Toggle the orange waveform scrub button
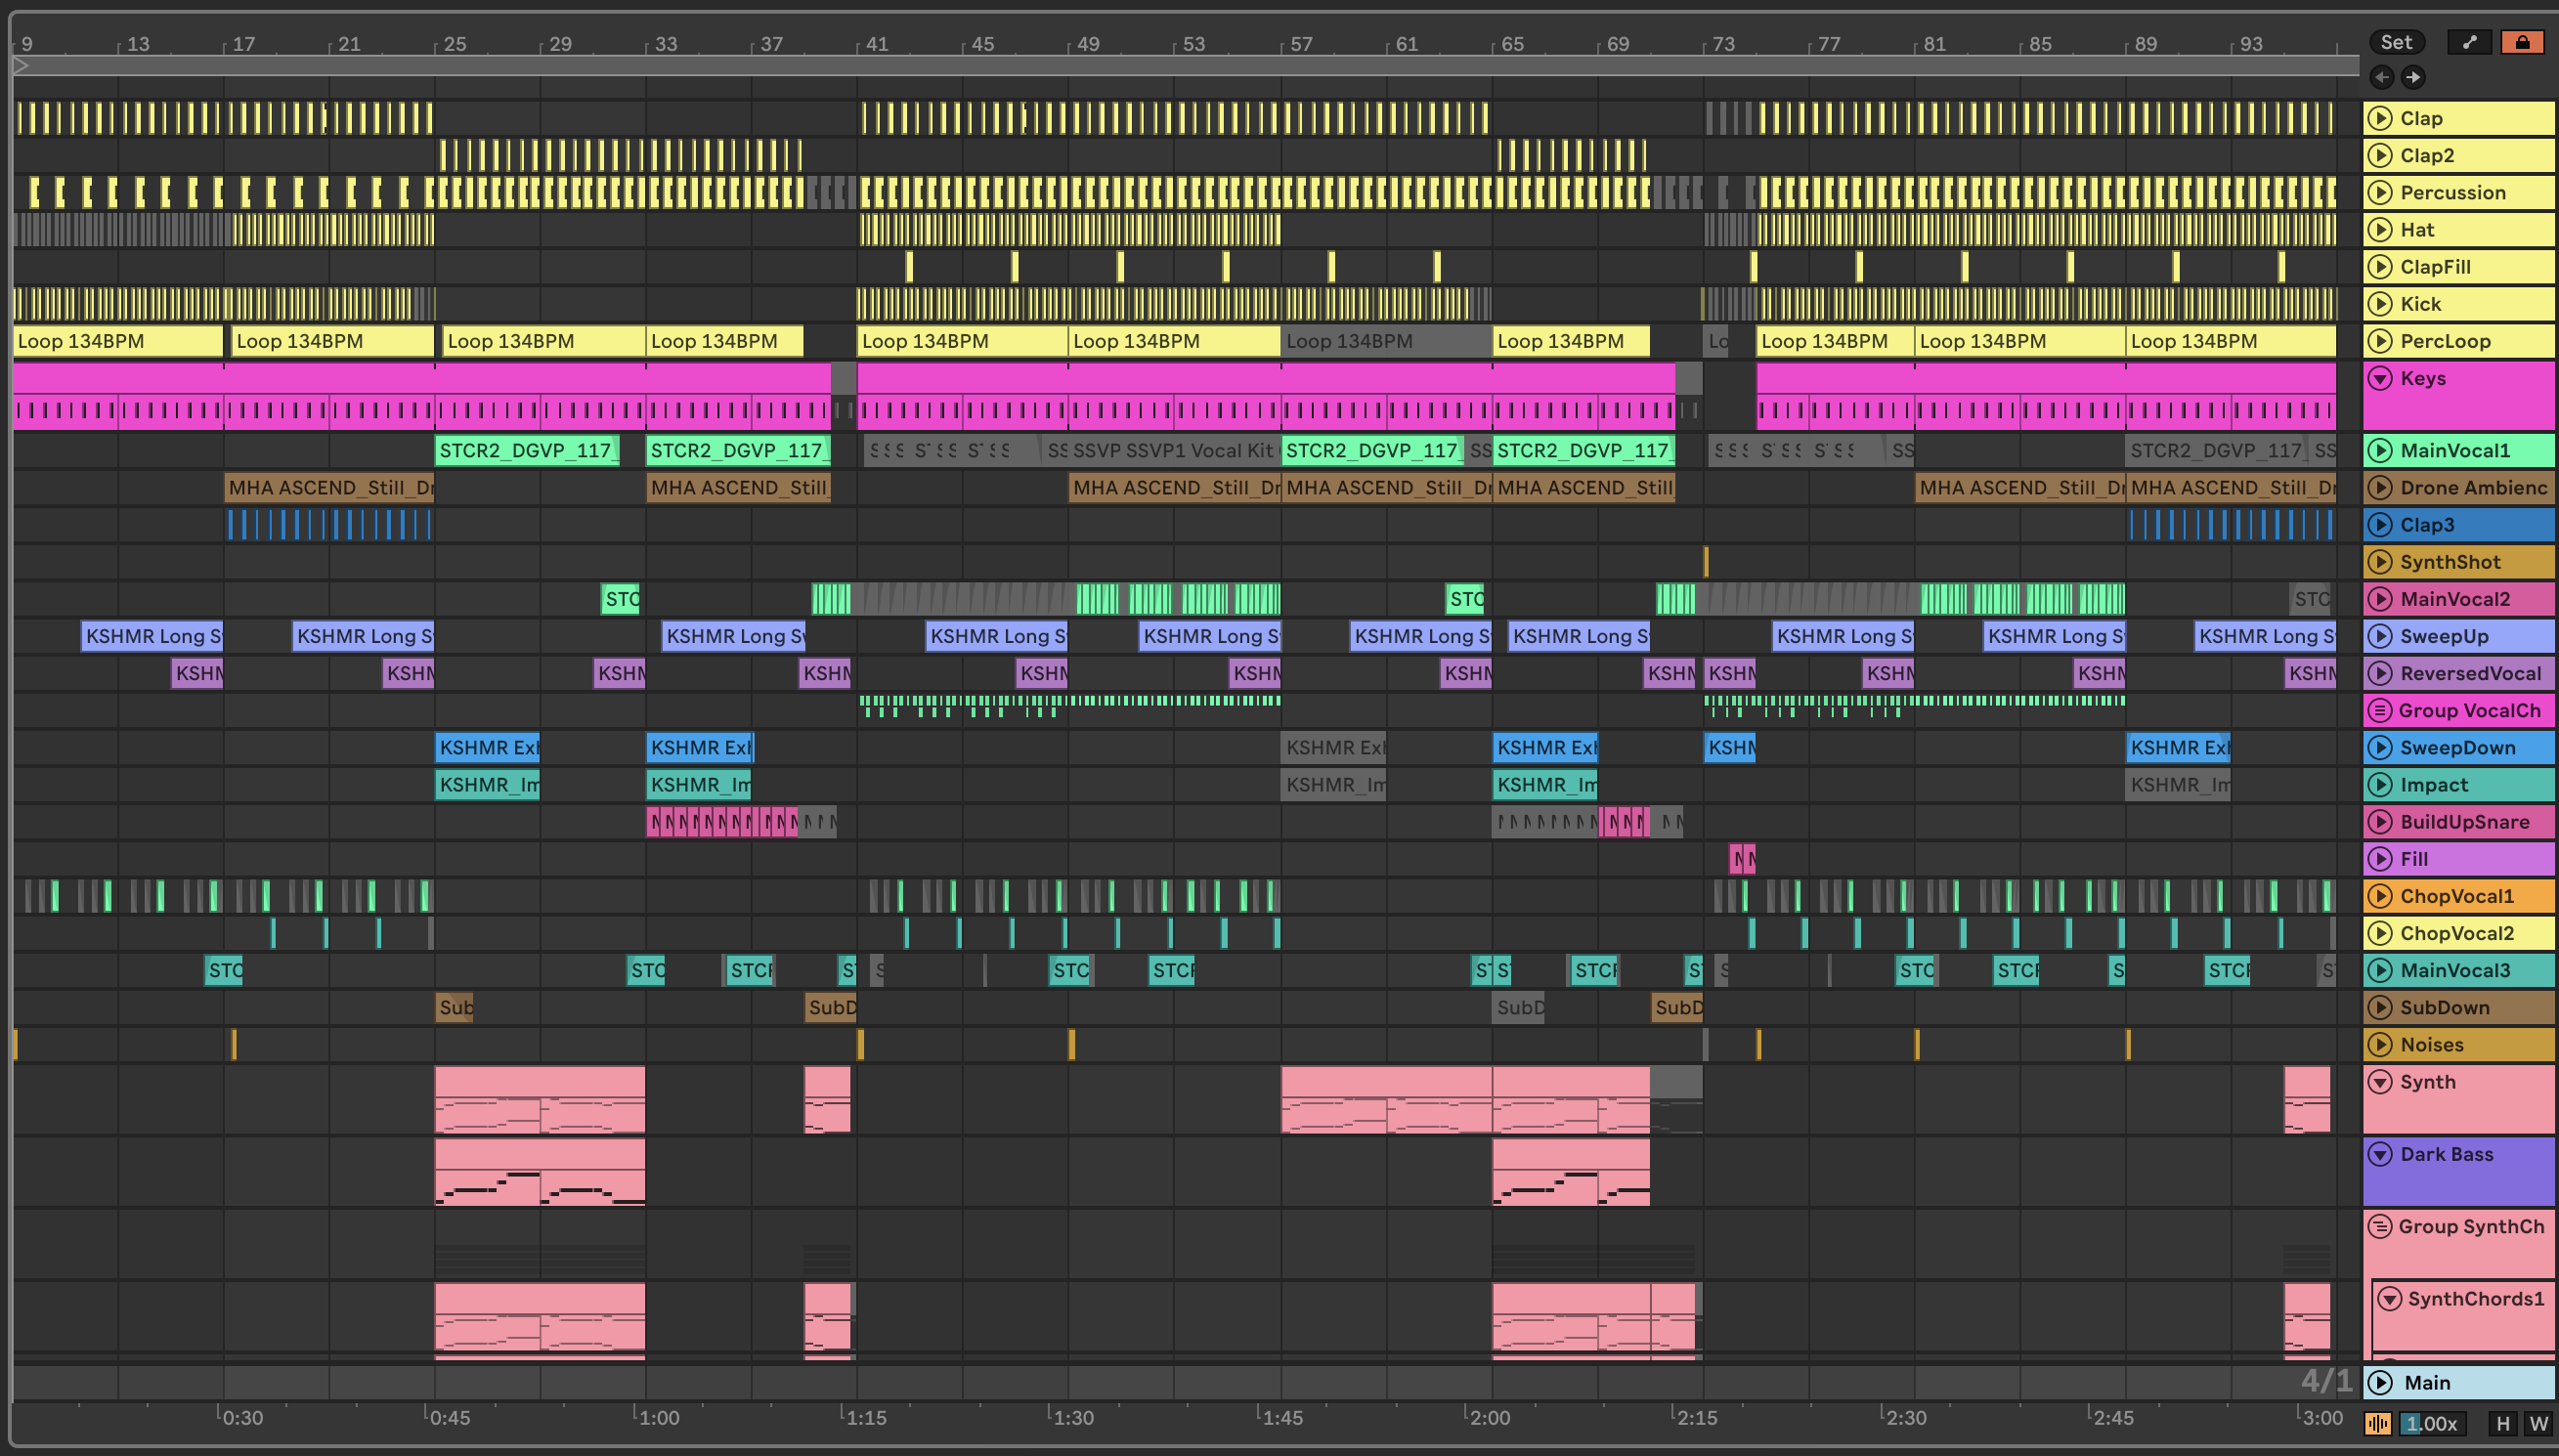2559x1456 pixels. coord(2378,1423)
